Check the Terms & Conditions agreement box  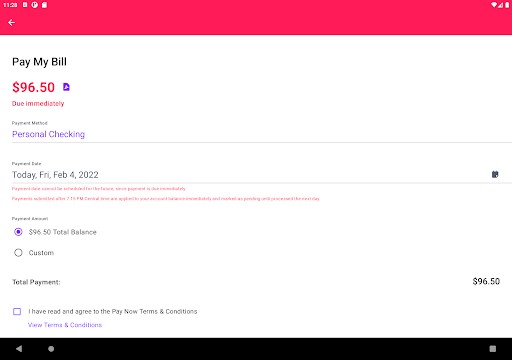coord(17,312)
